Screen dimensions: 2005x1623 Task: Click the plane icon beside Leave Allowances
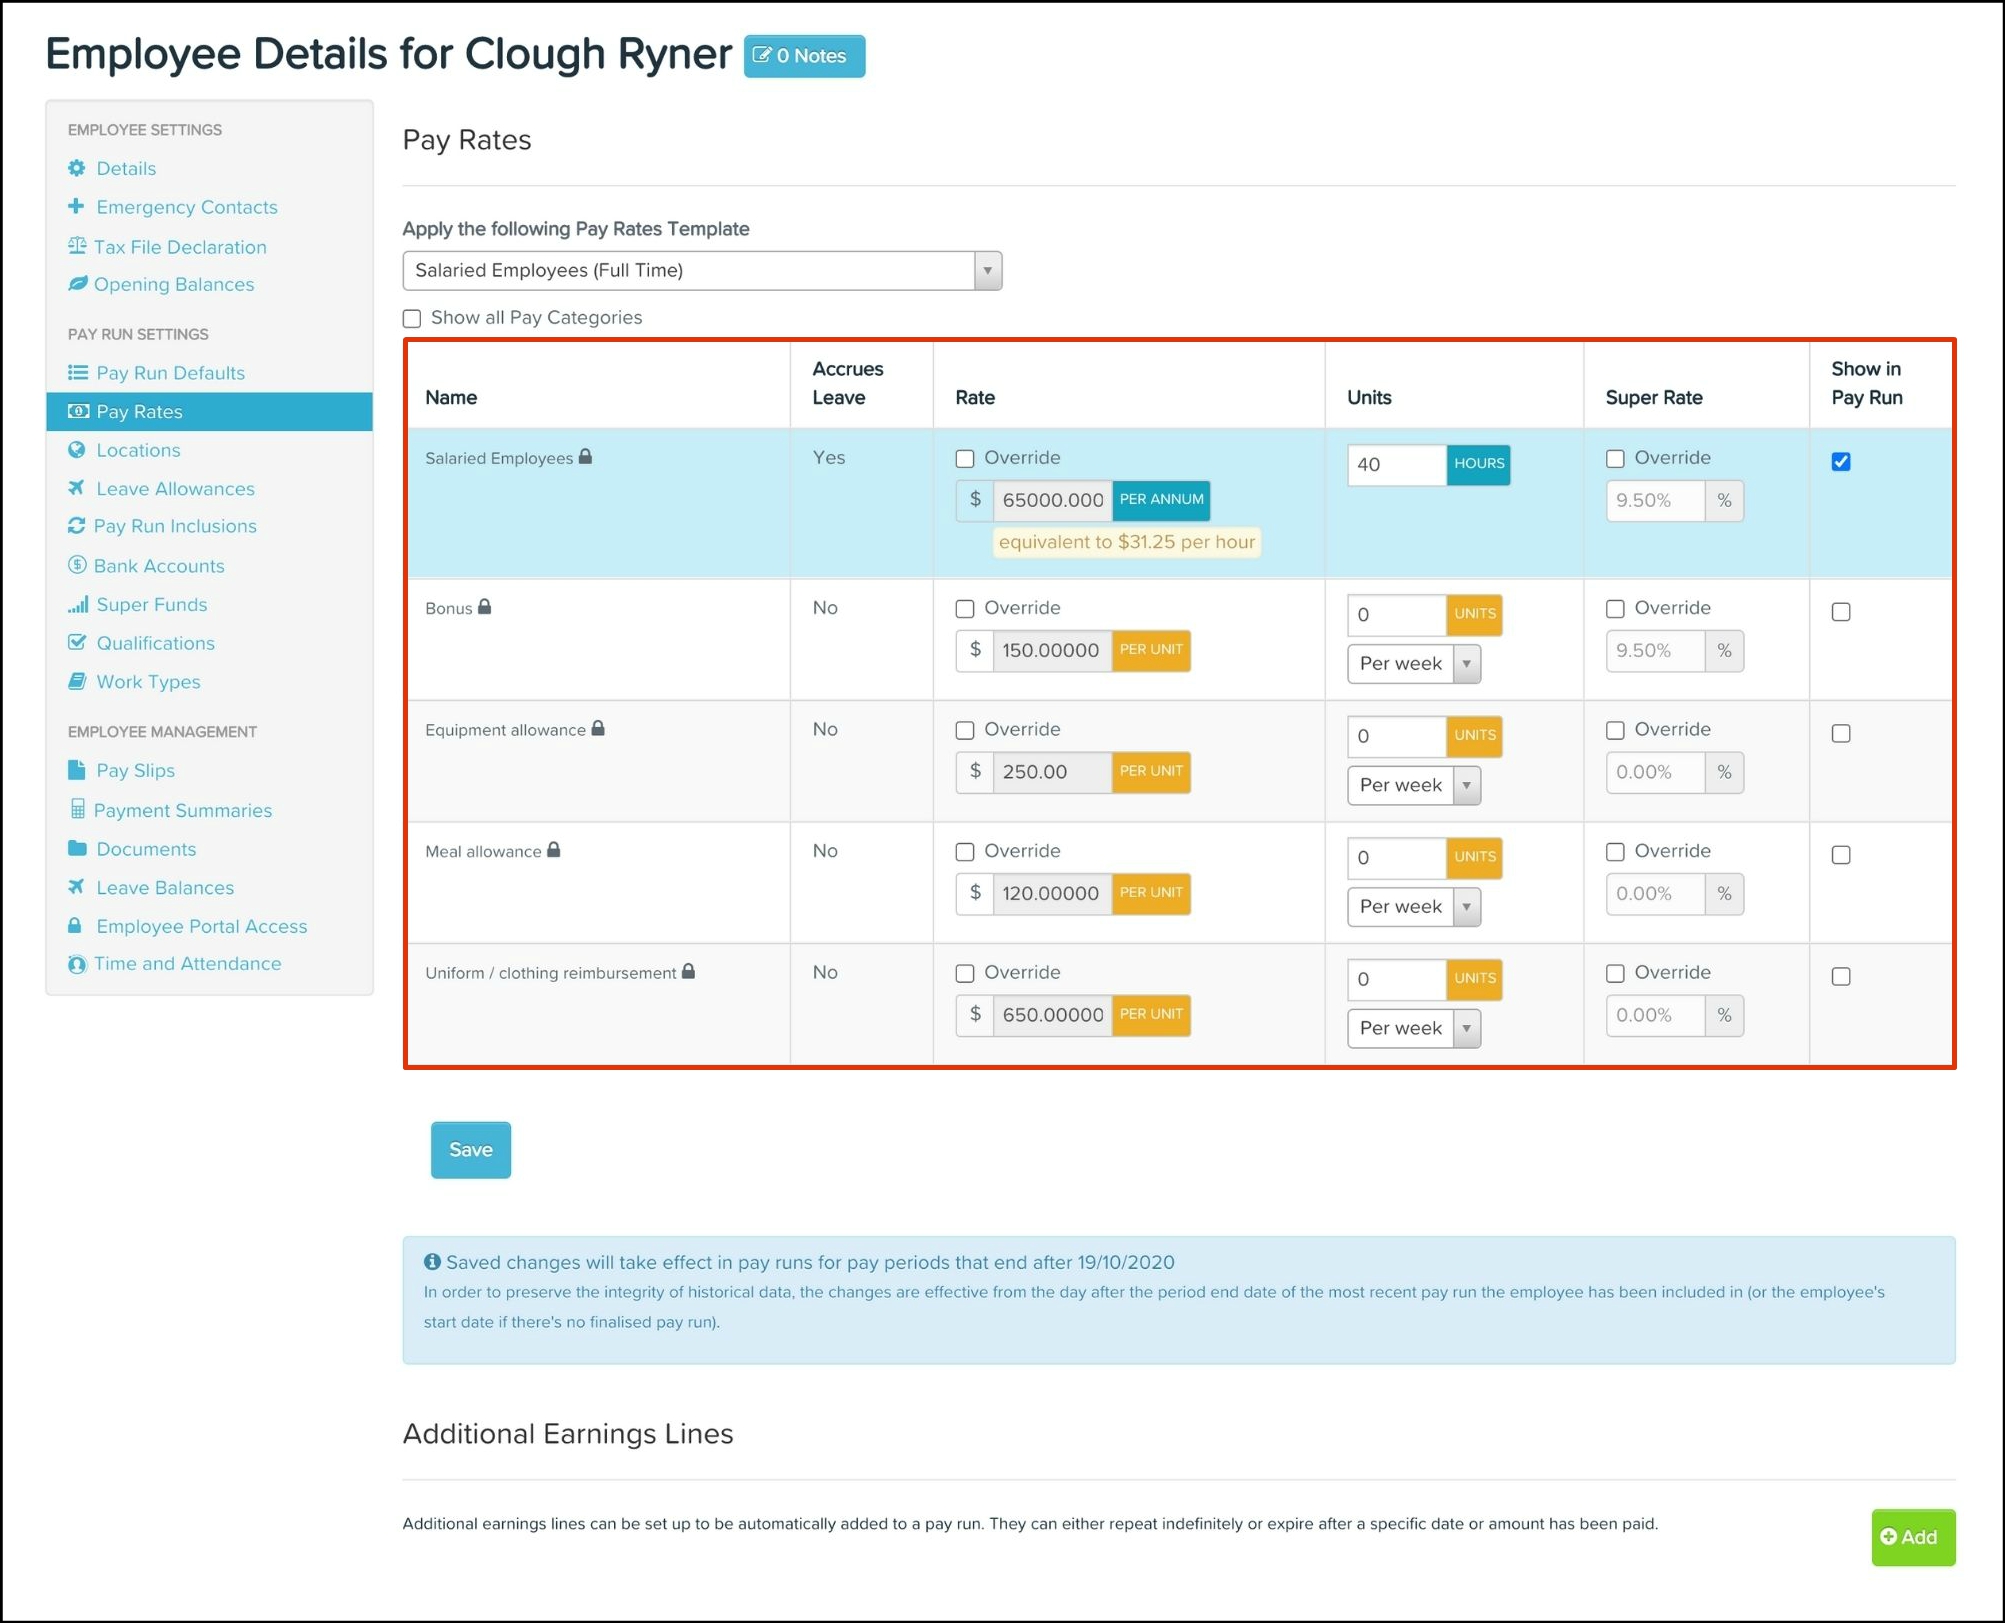(77, 488)
